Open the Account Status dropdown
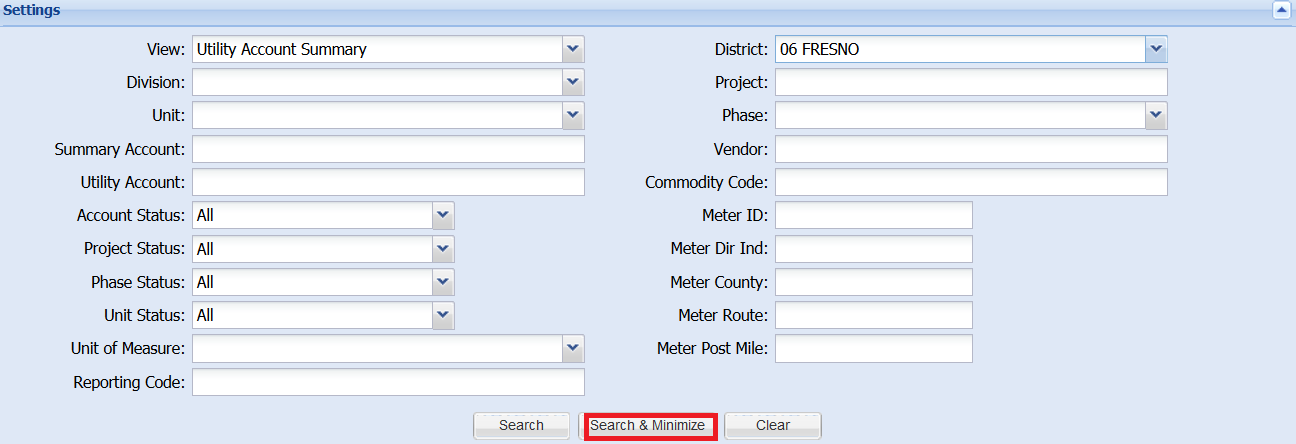This screenshot has height=444, width=1296. (x=442, y=215)
